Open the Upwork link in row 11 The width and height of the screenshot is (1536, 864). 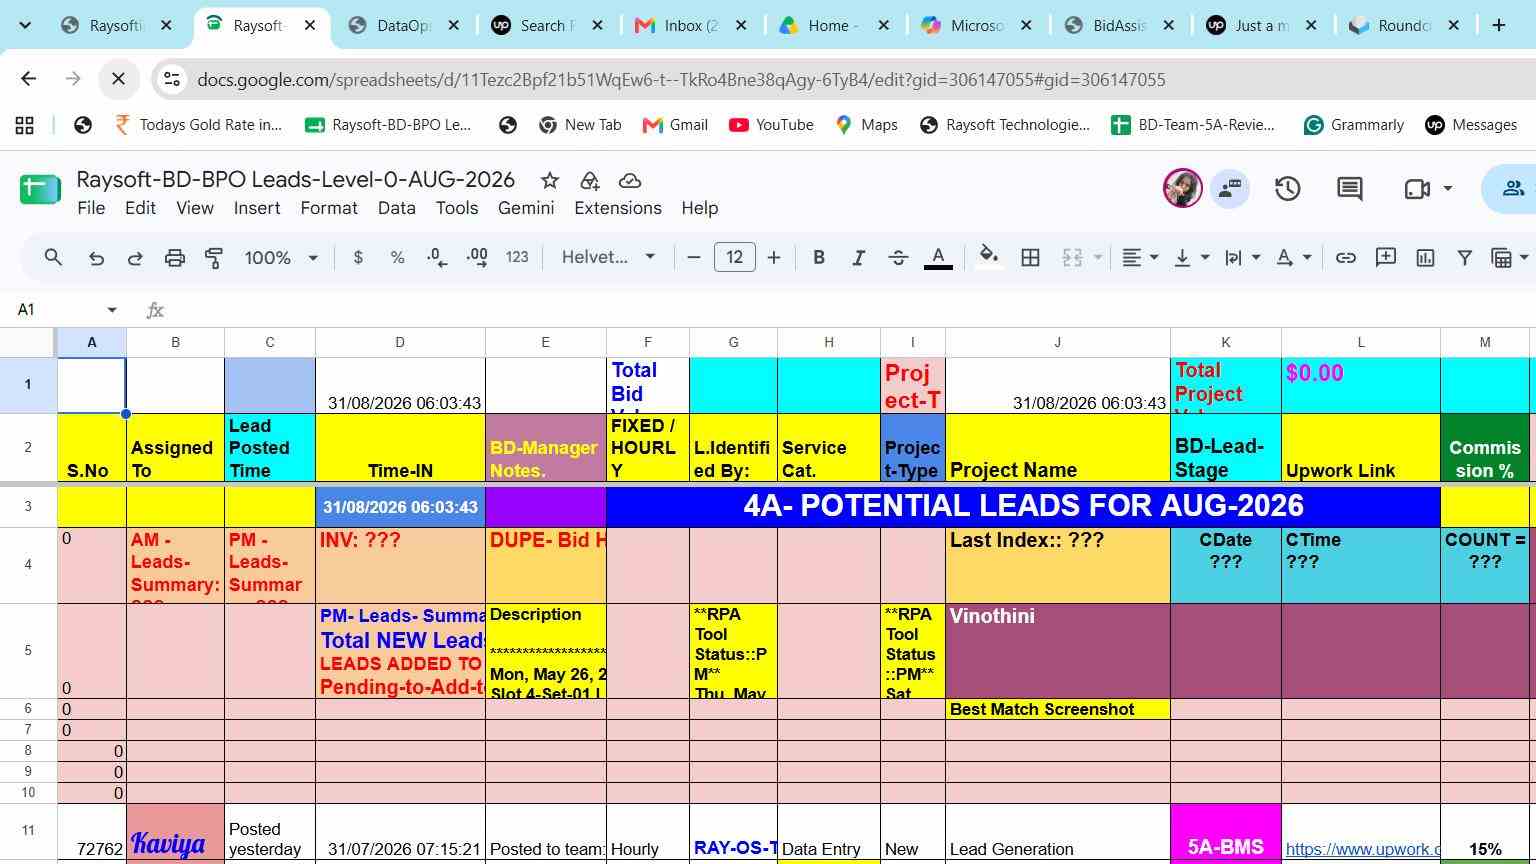(1362, 849)
